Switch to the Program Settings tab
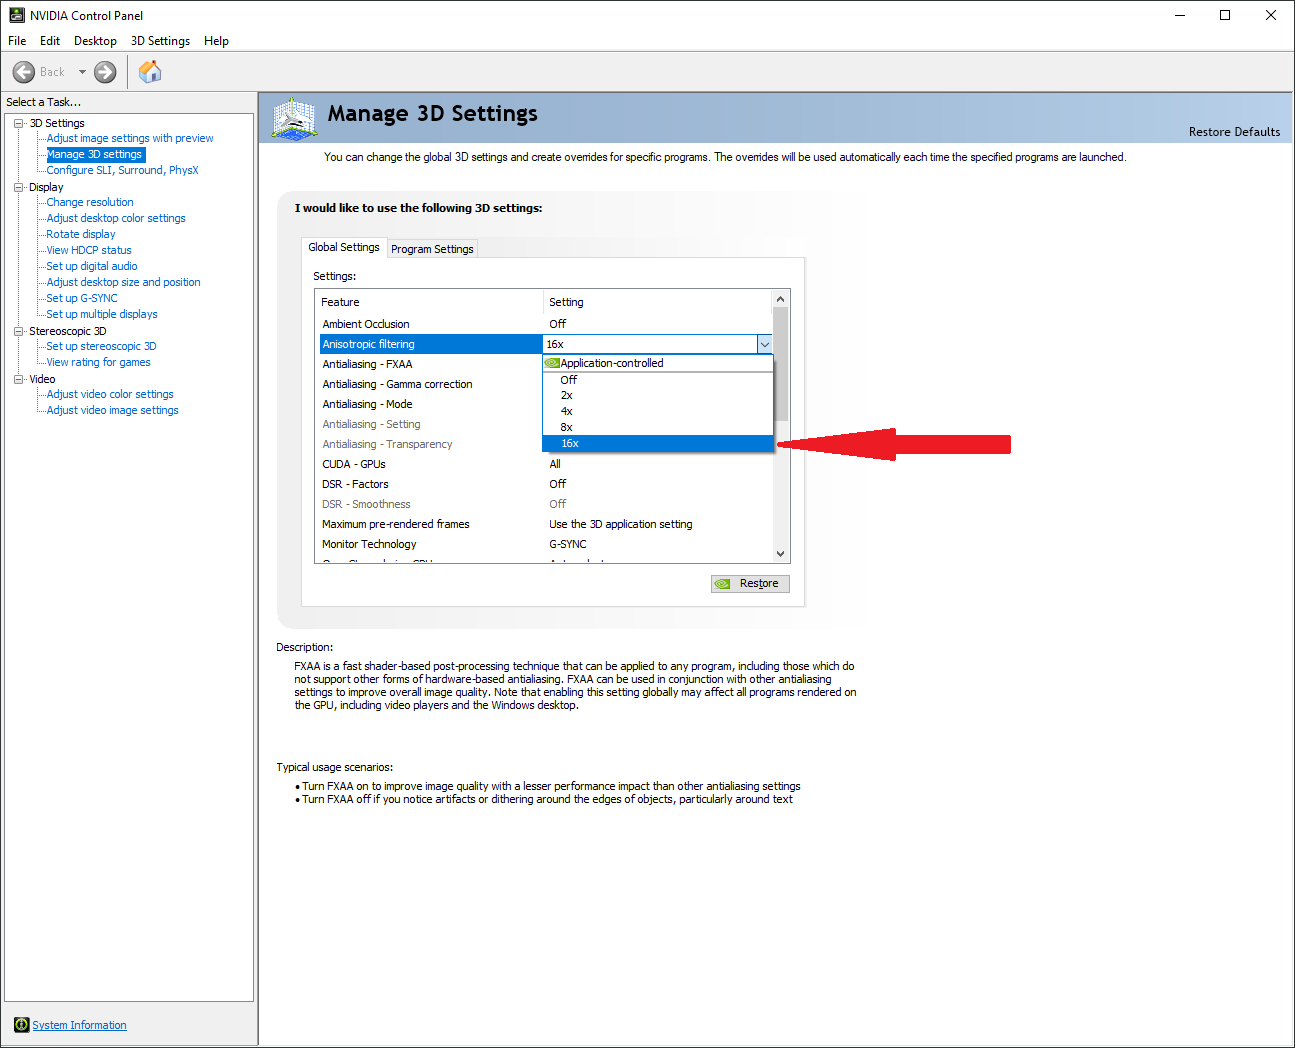1295x1048 pixels. pyautogui.click(x=432, y=249)
